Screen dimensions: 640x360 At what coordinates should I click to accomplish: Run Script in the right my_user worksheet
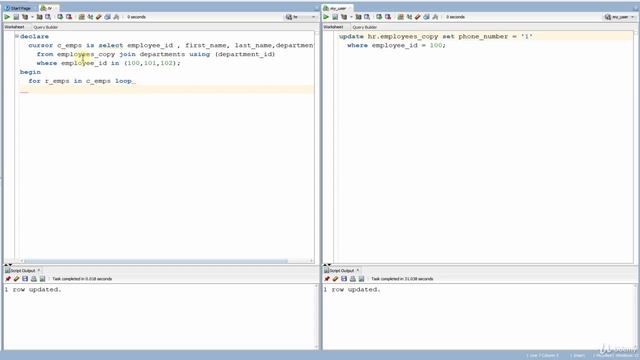(335, 17)
